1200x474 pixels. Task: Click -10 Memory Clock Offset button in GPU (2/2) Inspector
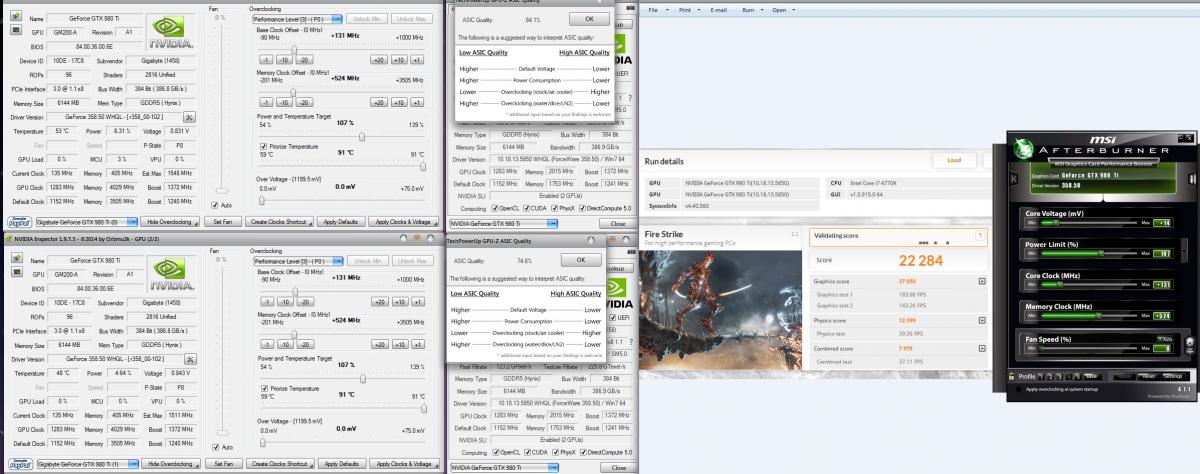(284, 343)
